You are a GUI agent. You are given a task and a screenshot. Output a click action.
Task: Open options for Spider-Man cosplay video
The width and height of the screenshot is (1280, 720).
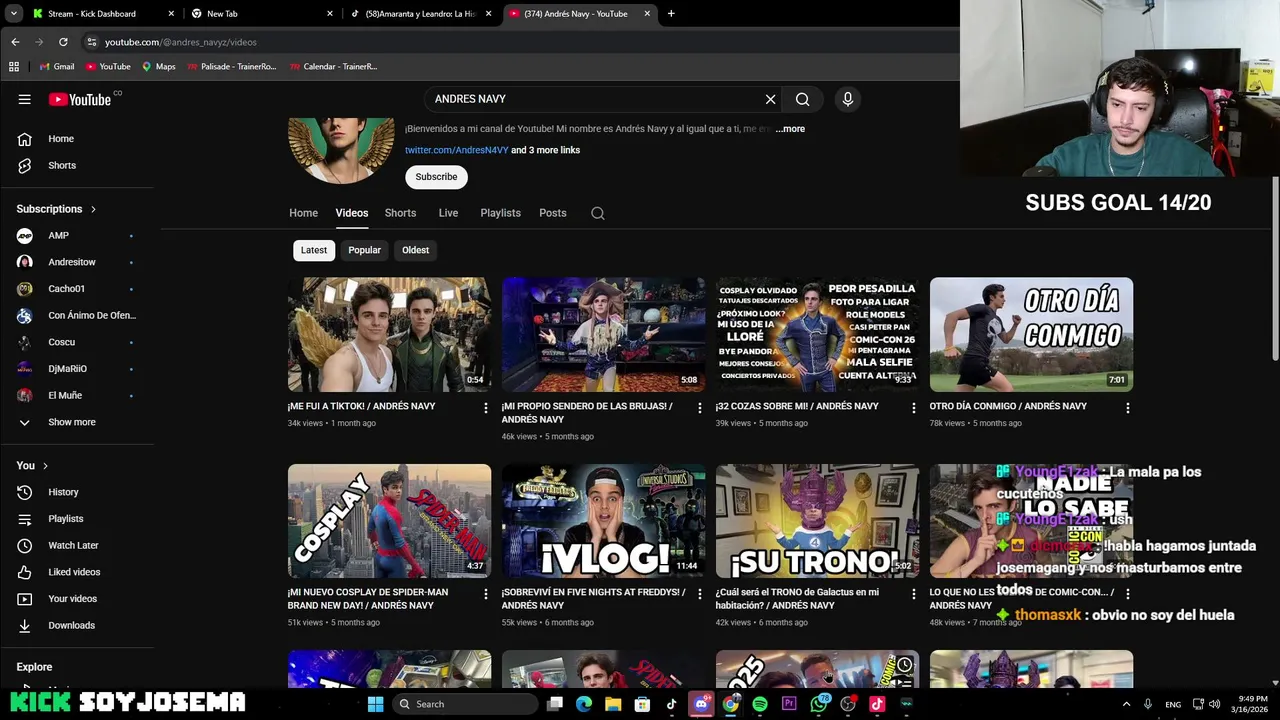[486, 594]
